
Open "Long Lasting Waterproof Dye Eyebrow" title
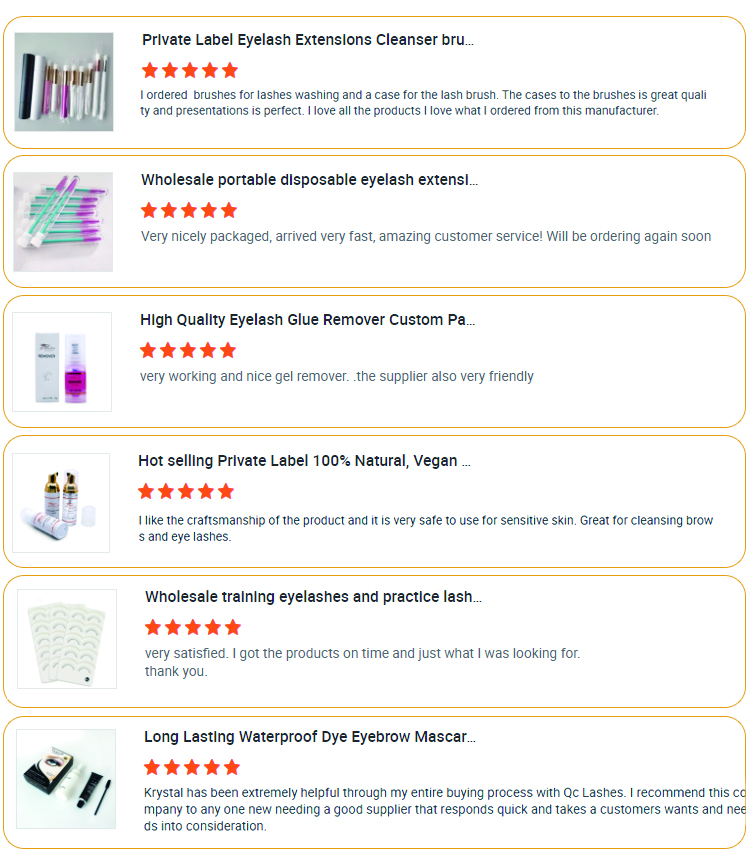309,737
